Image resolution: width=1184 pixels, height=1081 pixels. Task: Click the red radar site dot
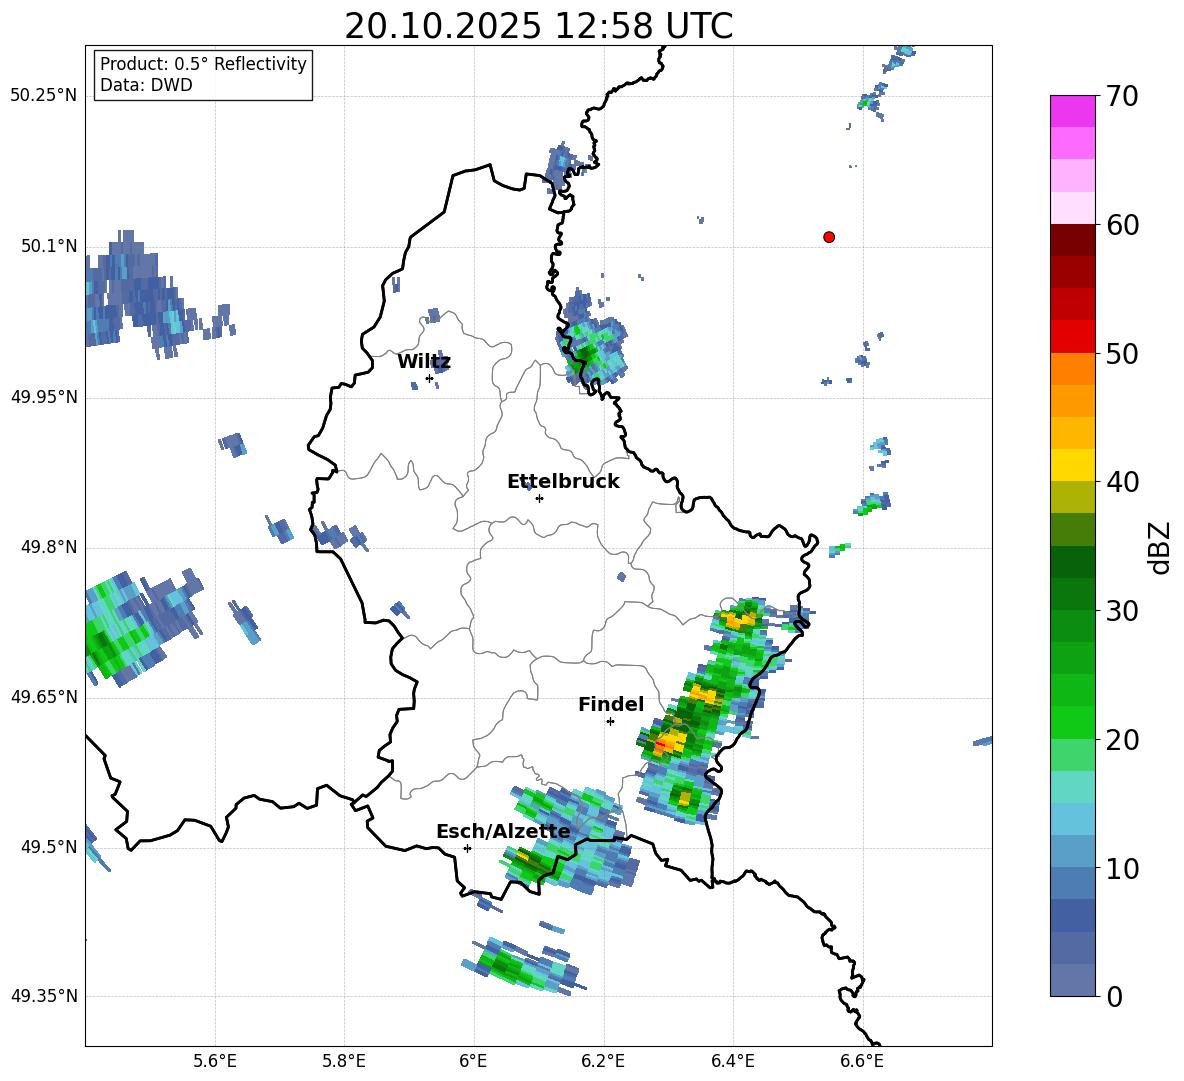pos(829,237)
